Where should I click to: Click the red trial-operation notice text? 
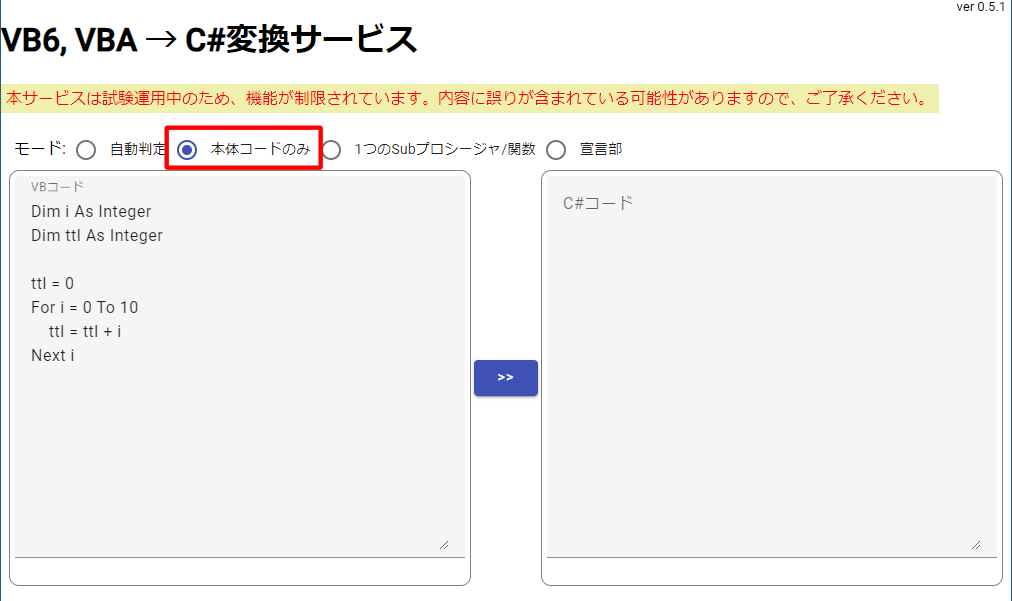pos(467,98)
